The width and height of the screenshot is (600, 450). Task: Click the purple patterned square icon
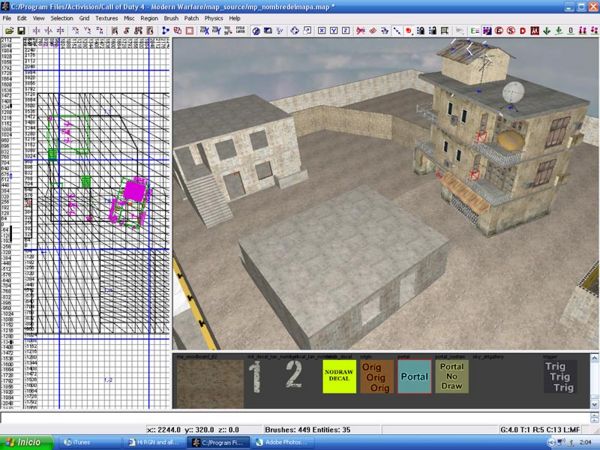tap(487, 31)
